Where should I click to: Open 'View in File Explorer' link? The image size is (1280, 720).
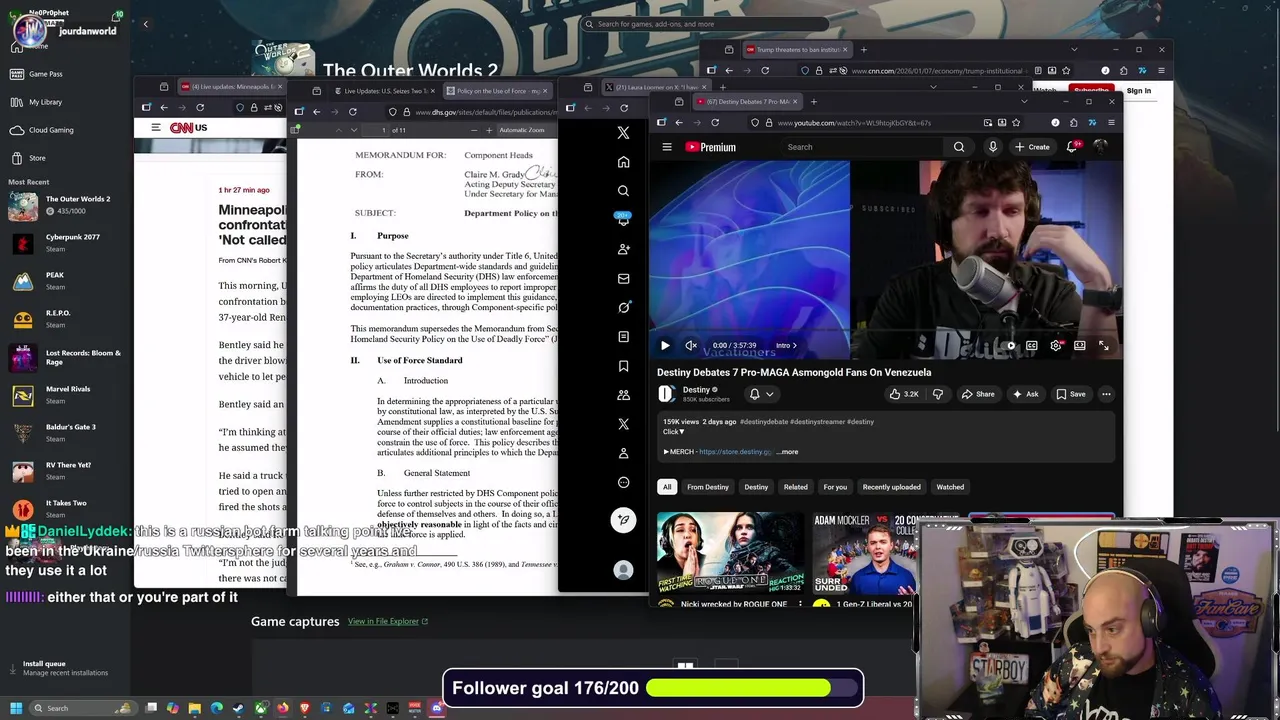(388, 621)
